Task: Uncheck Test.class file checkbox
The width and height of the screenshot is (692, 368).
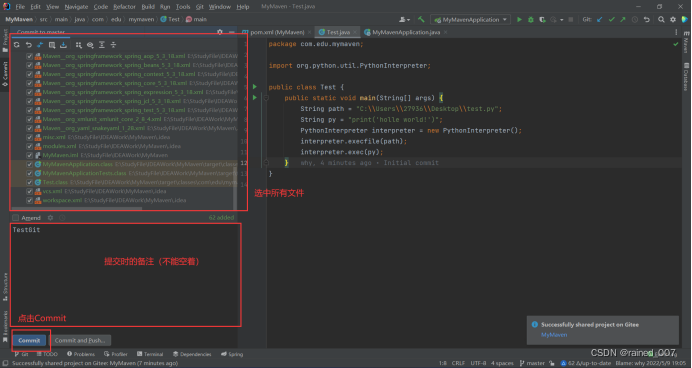Action: [x=30, y=182]
